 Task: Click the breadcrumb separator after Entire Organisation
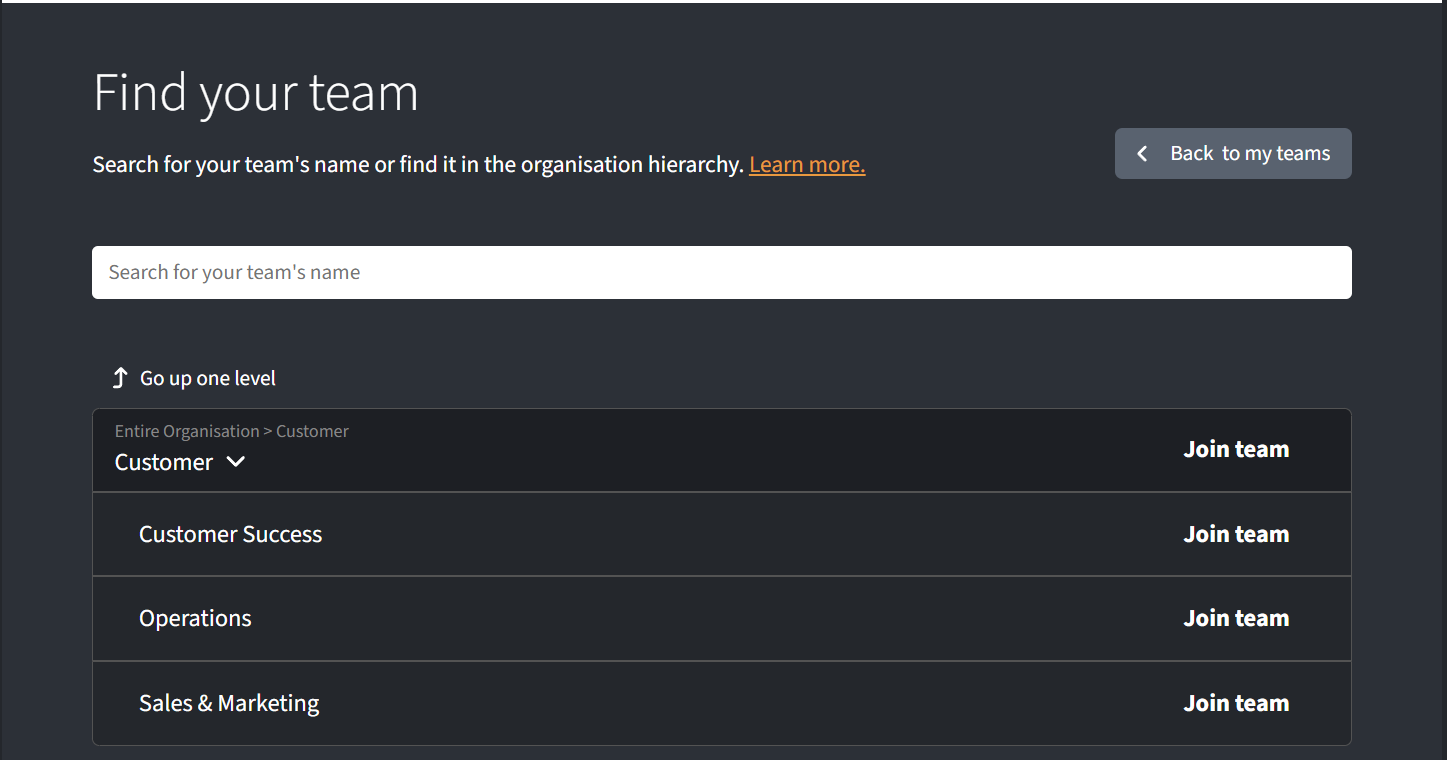pos(268,432)
